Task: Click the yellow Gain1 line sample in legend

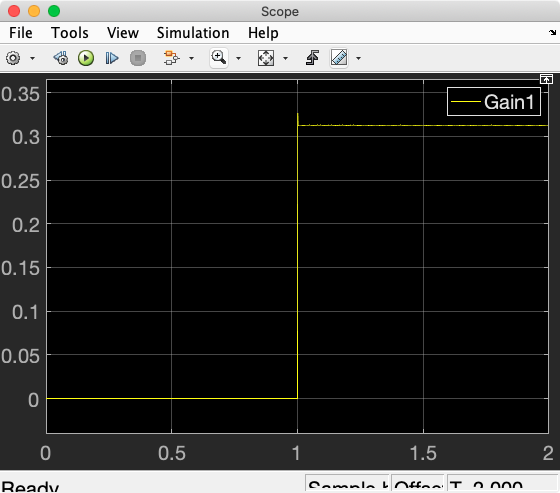Action: (466, 102)
